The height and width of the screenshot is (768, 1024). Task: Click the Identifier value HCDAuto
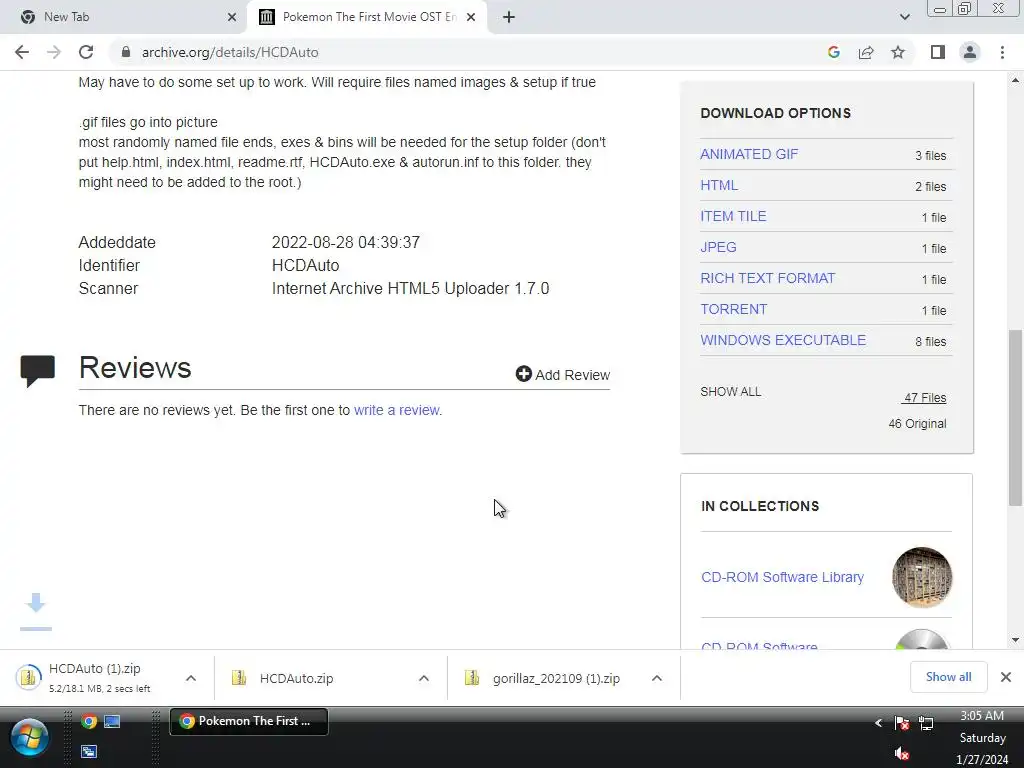[x=306, y=265]
